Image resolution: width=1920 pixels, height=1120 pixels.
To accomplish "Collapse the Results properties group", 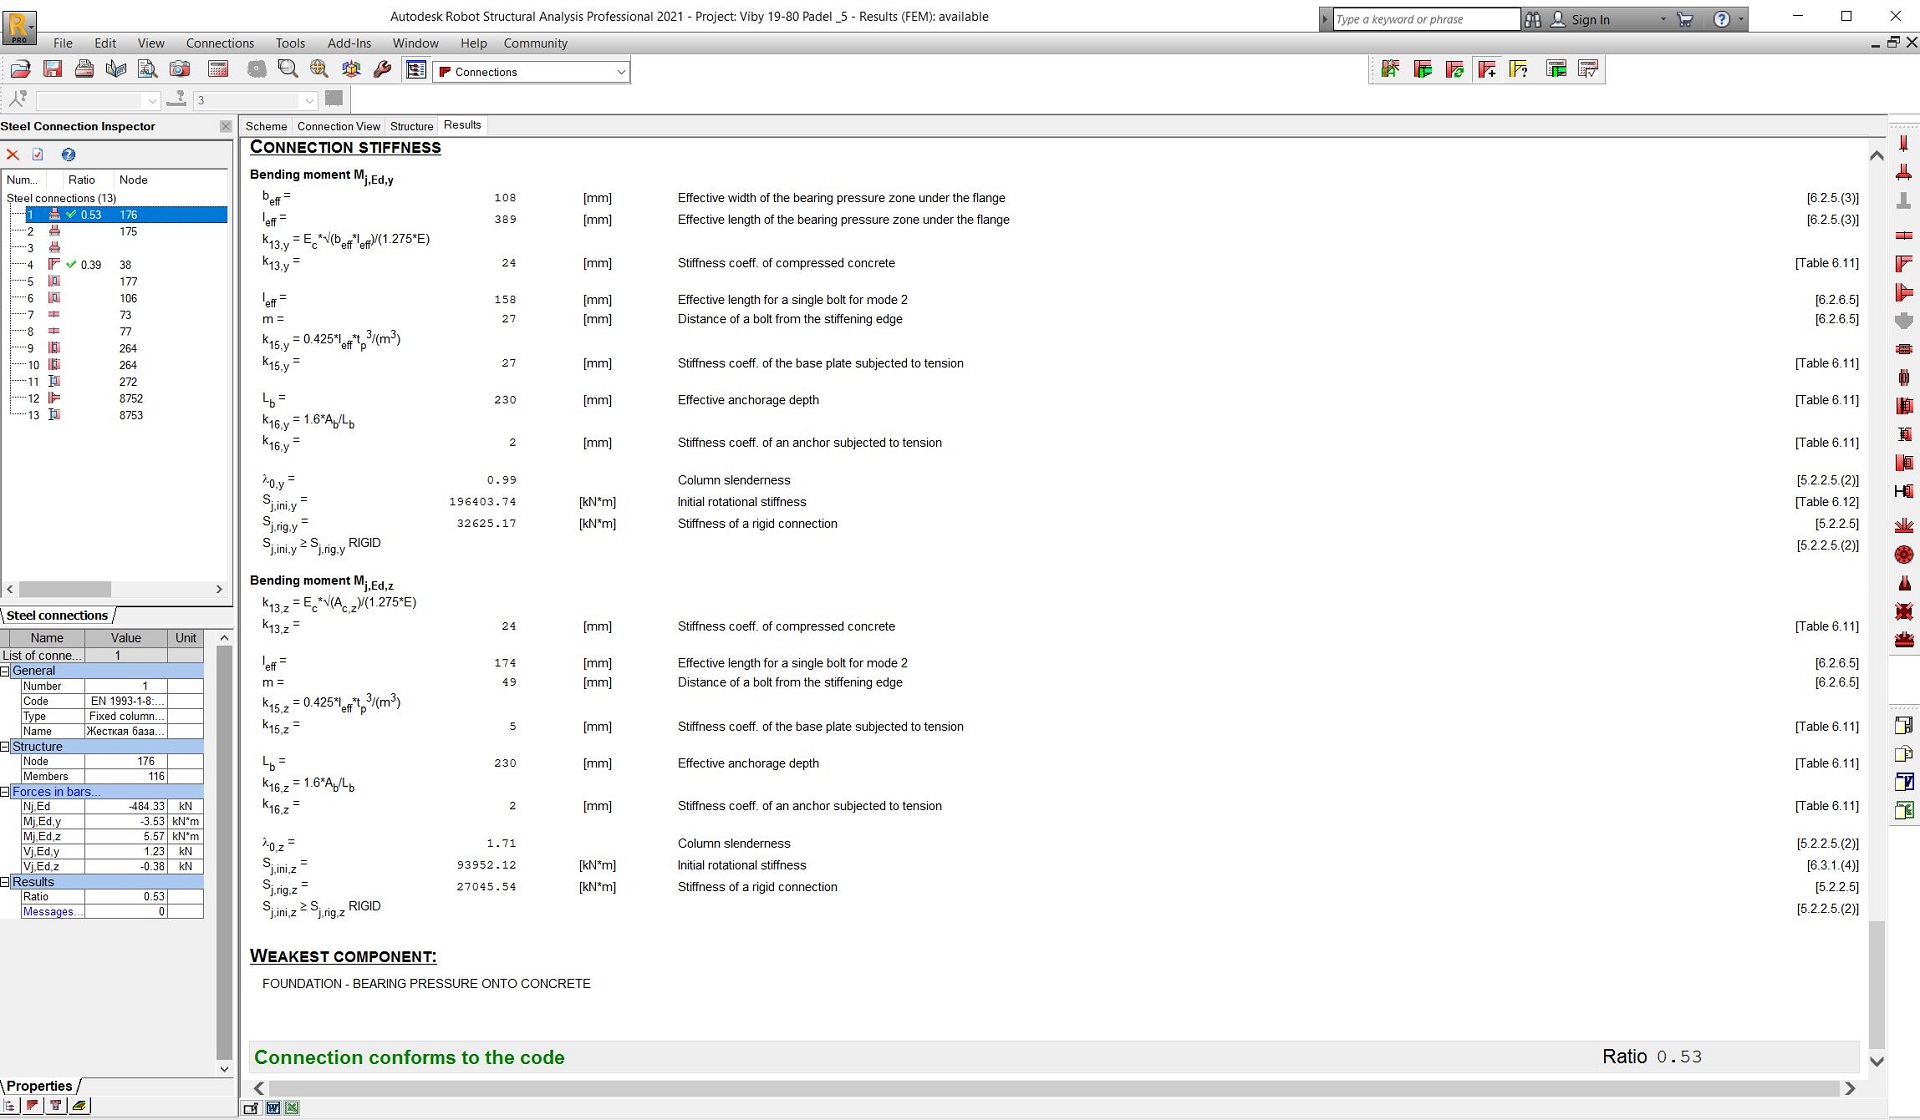I will pyautogui.click(x=5, y=882).
